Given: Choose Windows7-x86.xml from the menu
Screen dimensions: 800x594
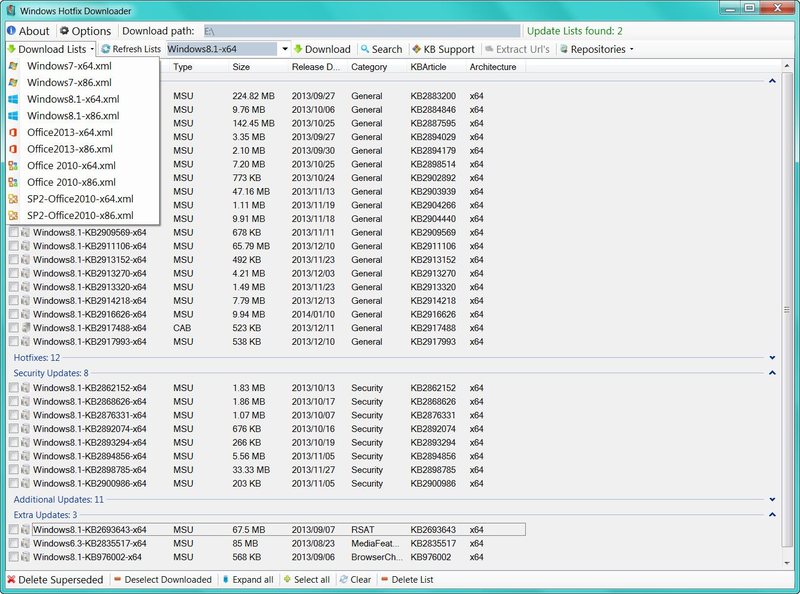Looking at the screenshot, I should pyautogui.click(x=83, y=83).
